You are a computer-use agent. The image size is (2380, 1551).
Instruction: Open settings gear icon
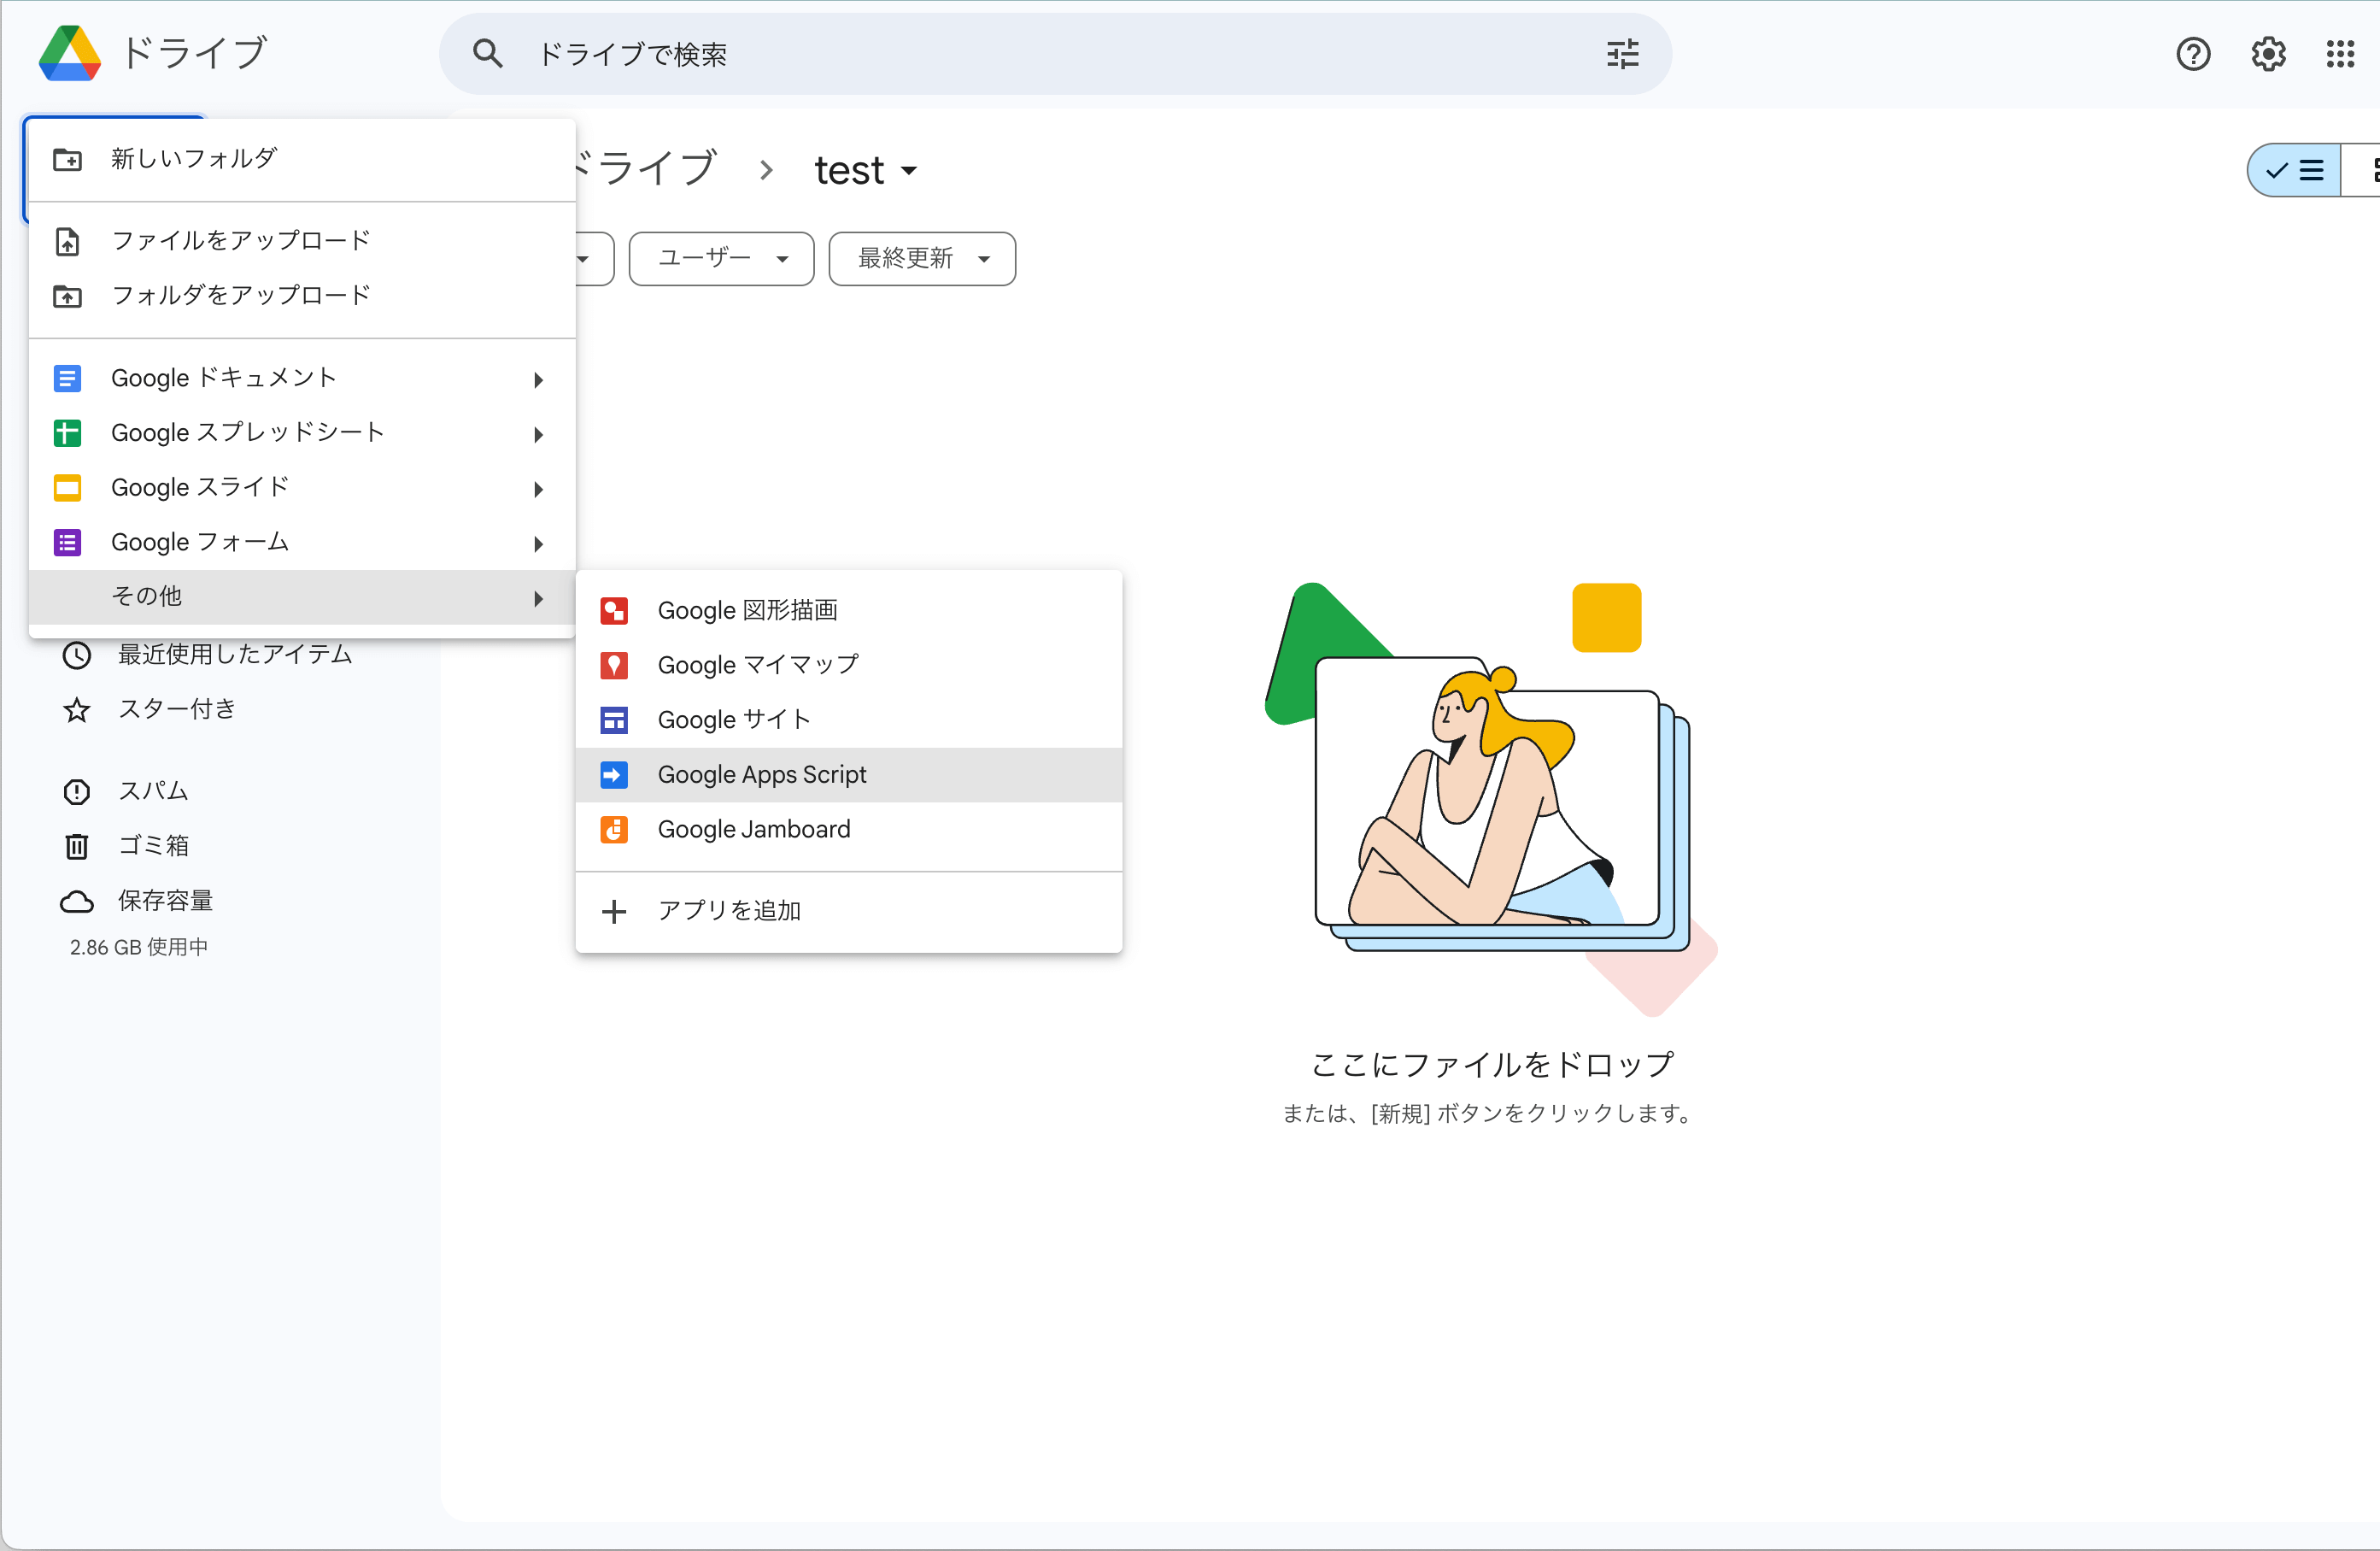tap(2268, 54)
